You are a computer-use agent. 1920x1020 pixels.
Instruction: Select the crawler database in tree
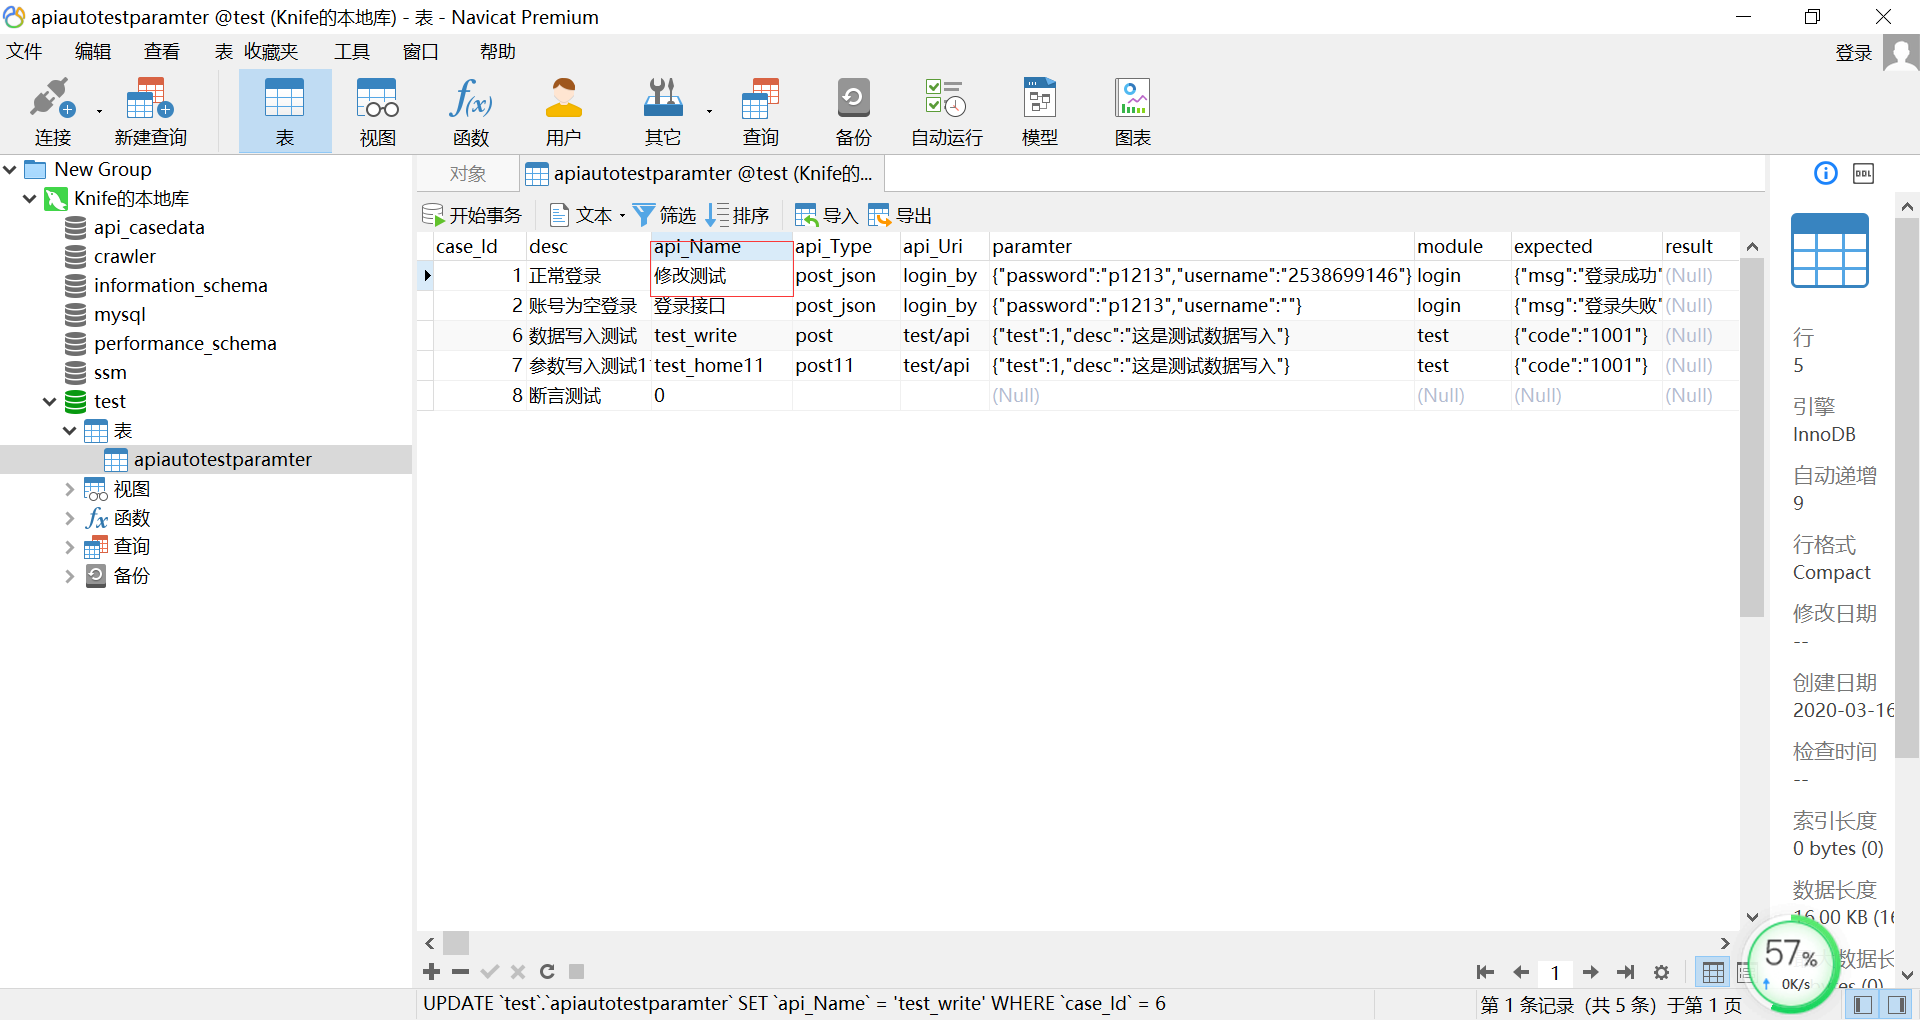[125, 257]
